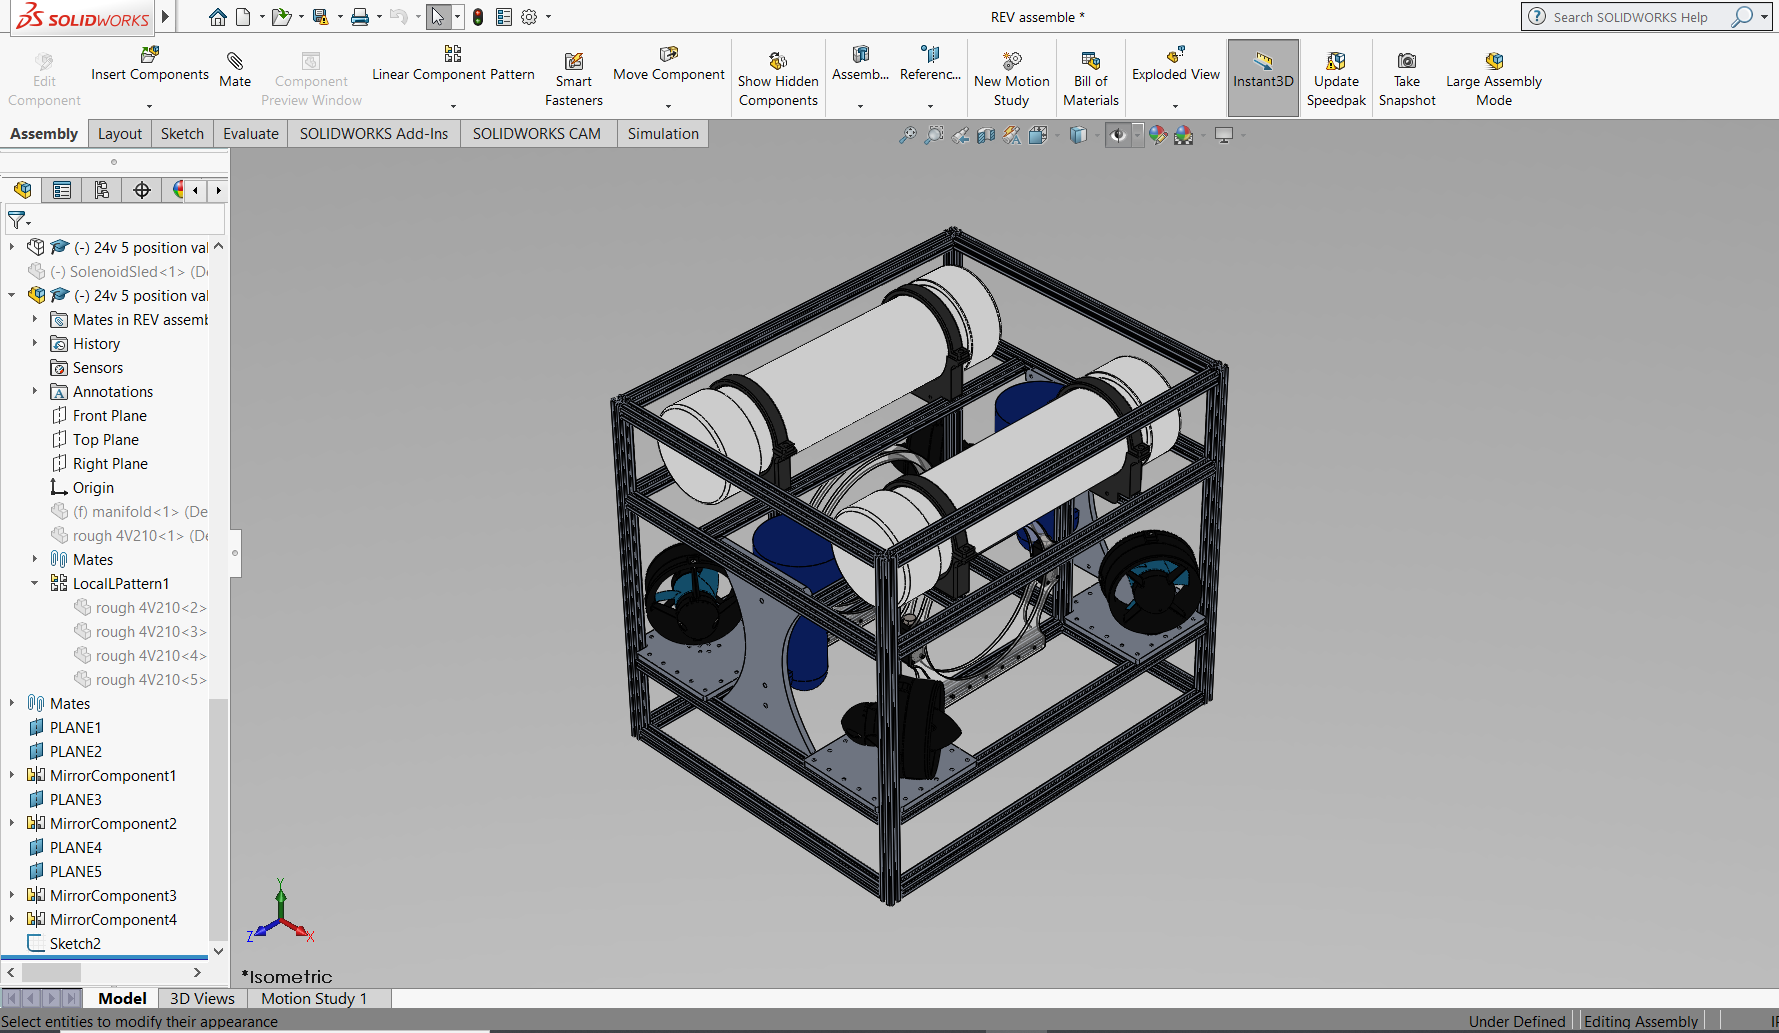Click the Edit Appearance color ball
This screenshot has width=1779, height=1033.
point(1157,135)
